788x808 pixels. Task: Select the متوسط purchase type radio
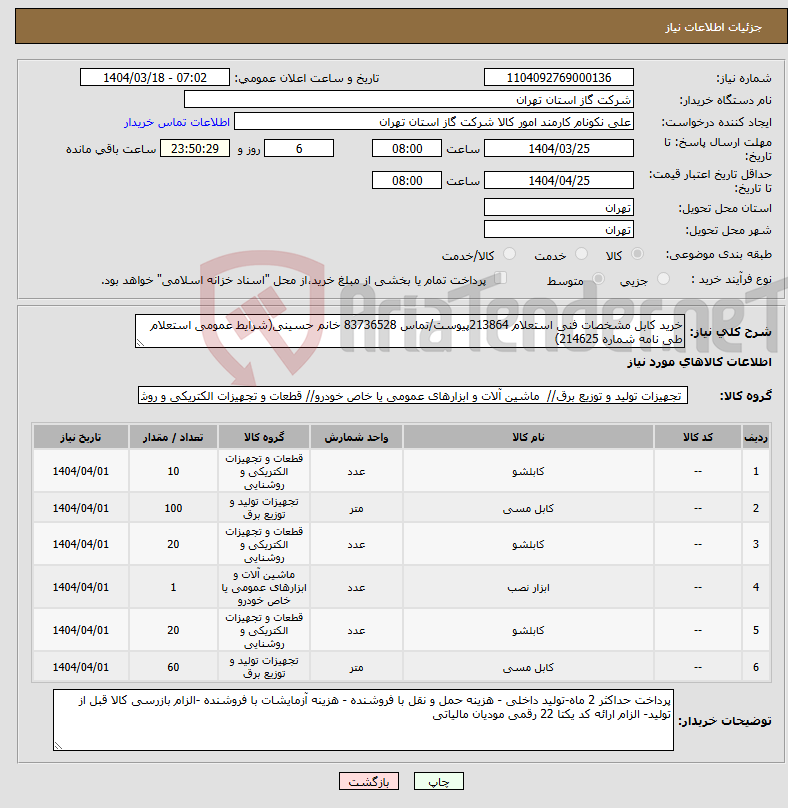tap(598, 279)
